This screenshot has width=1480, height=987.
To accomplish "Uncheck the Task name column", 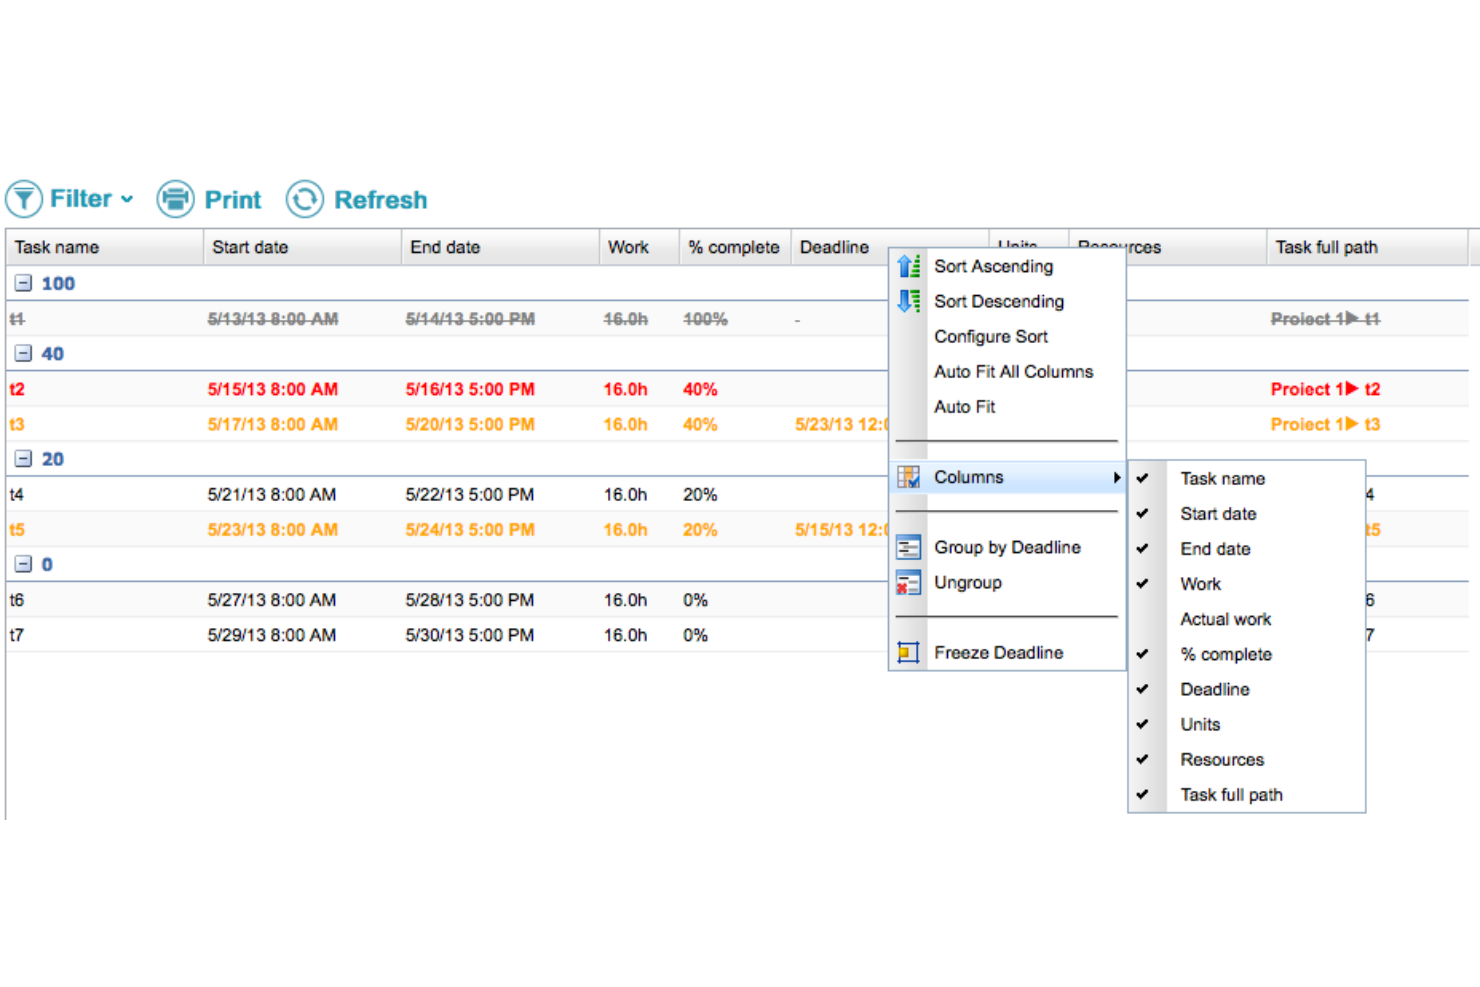I will (1142, 478).
